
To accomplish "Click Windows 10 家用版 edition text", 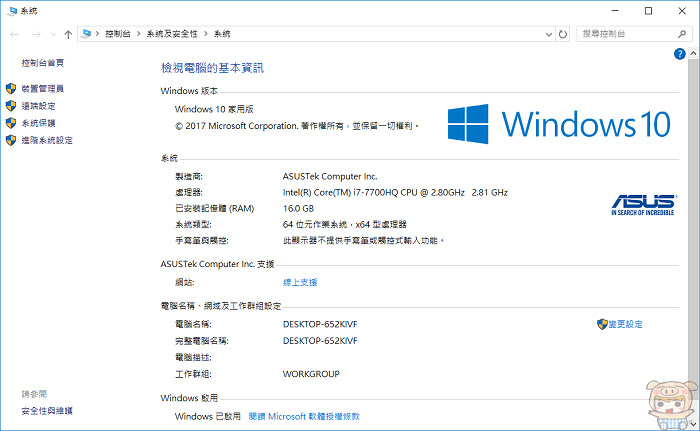I will 214,109.
